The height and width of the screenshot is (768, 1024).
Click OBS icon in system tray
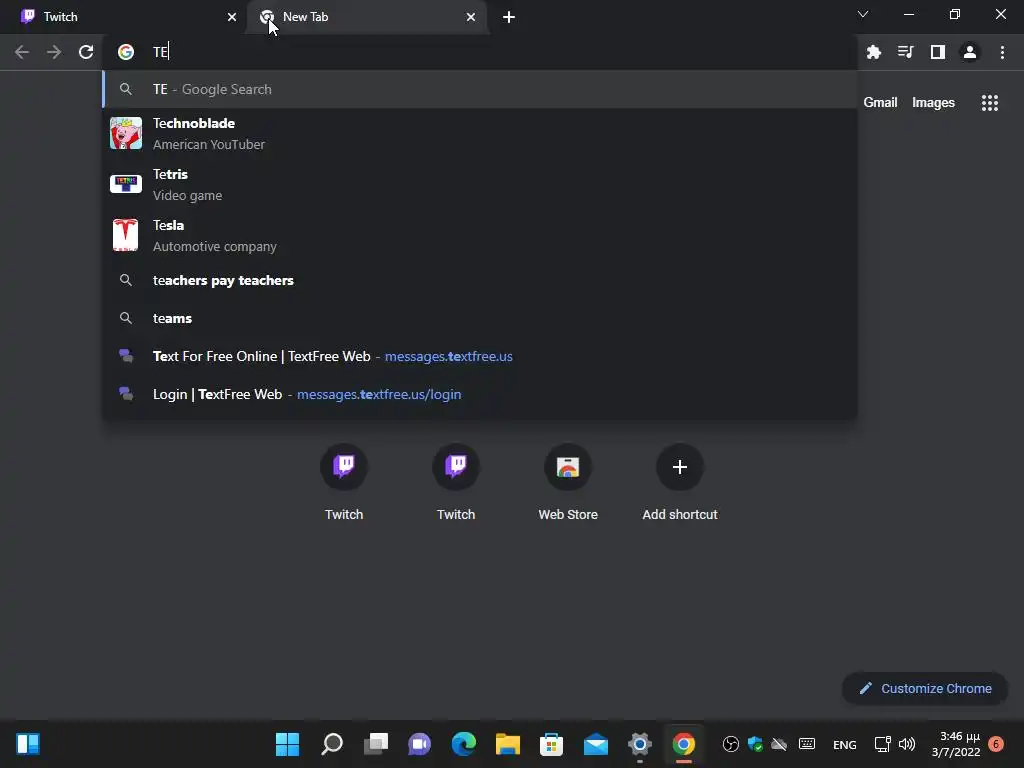(731, 744)
